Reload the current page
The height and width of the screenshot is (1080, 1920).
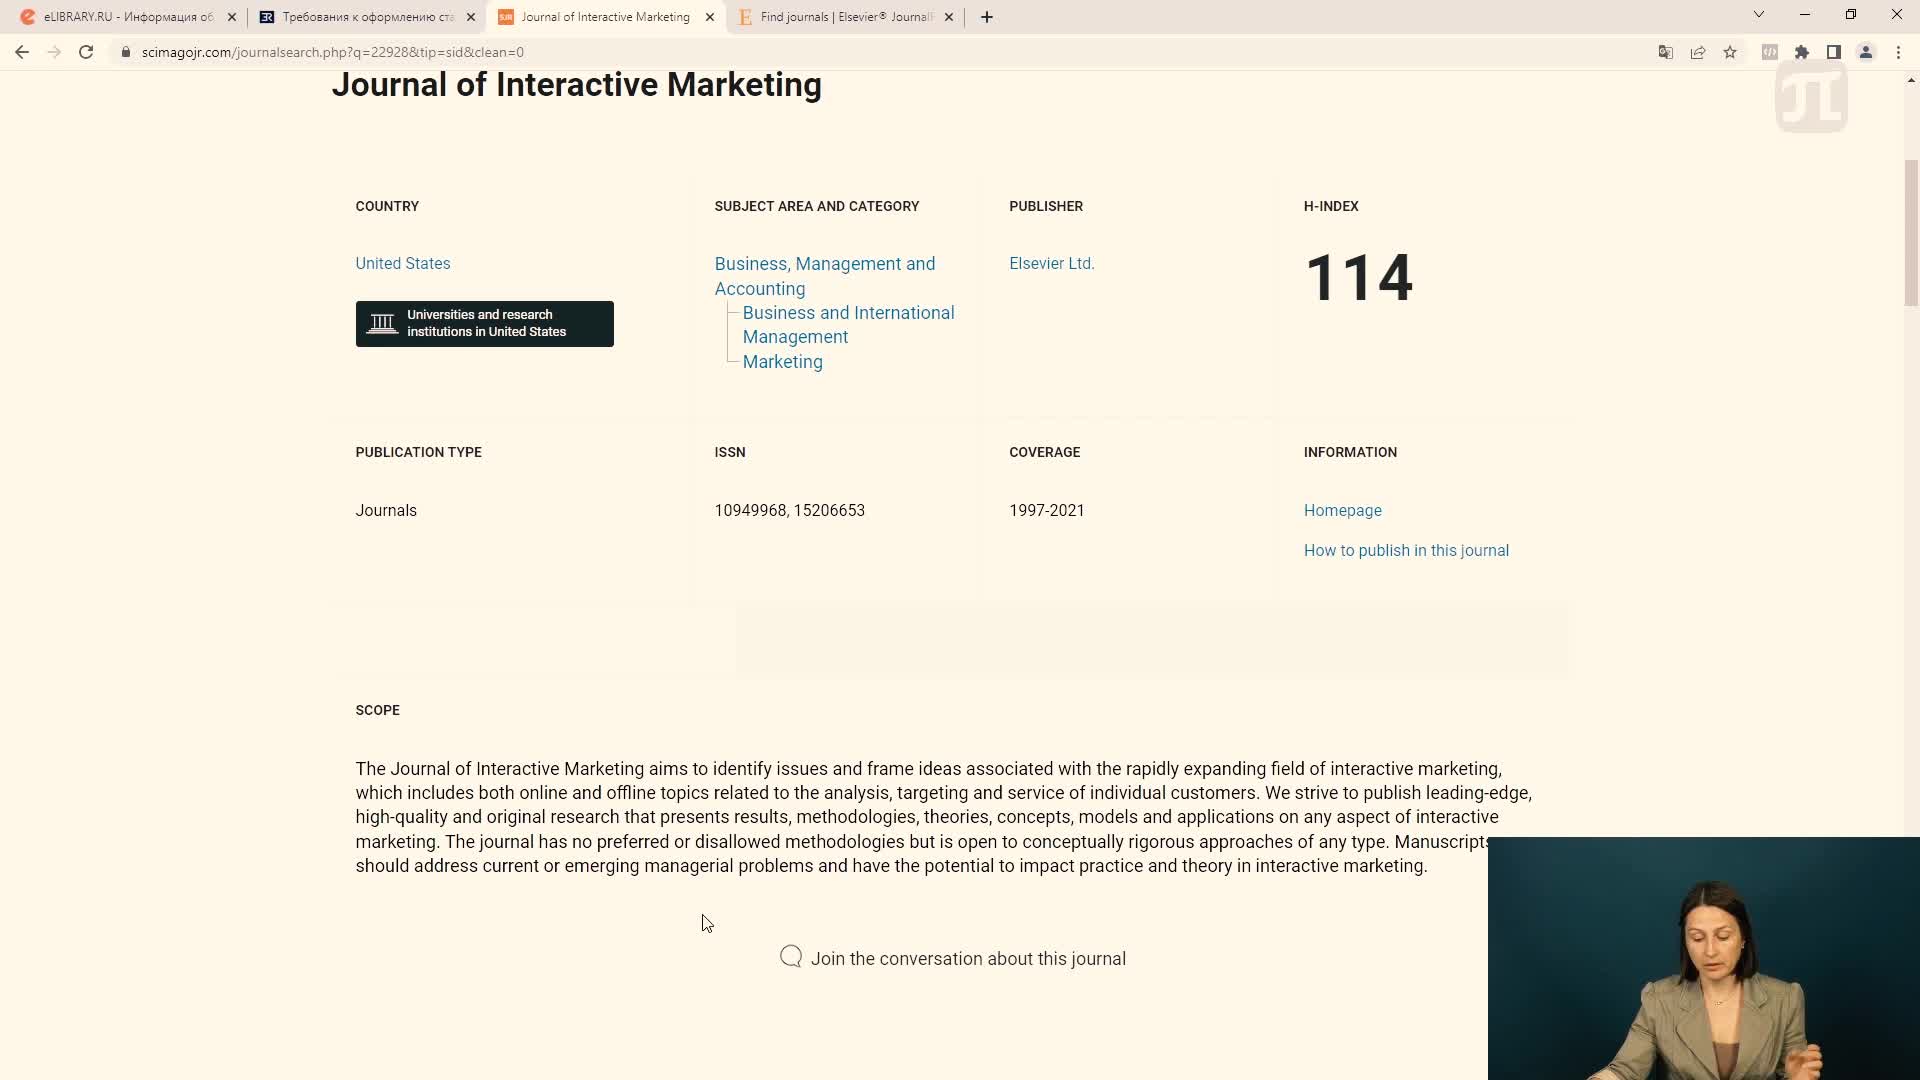[86, 52]
